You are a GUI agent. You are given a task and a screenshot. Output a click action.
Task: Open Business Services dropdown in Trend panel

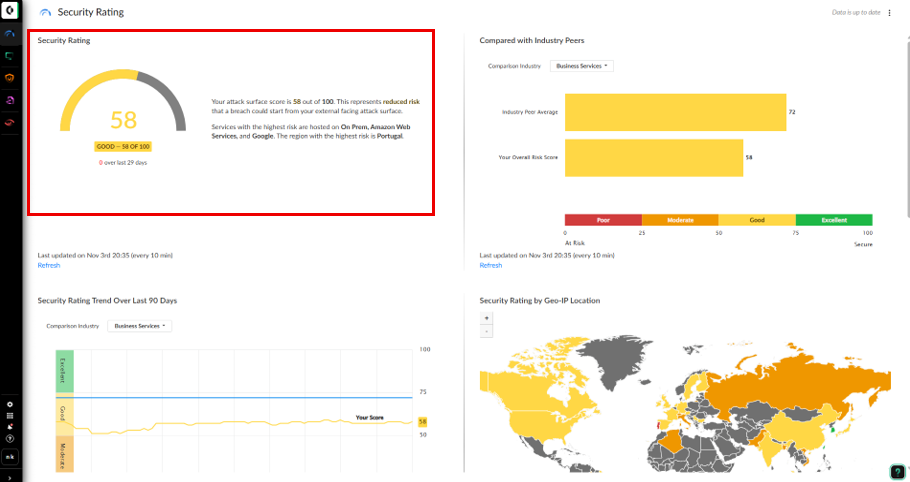pyautogui.click(x=140, y=326)
